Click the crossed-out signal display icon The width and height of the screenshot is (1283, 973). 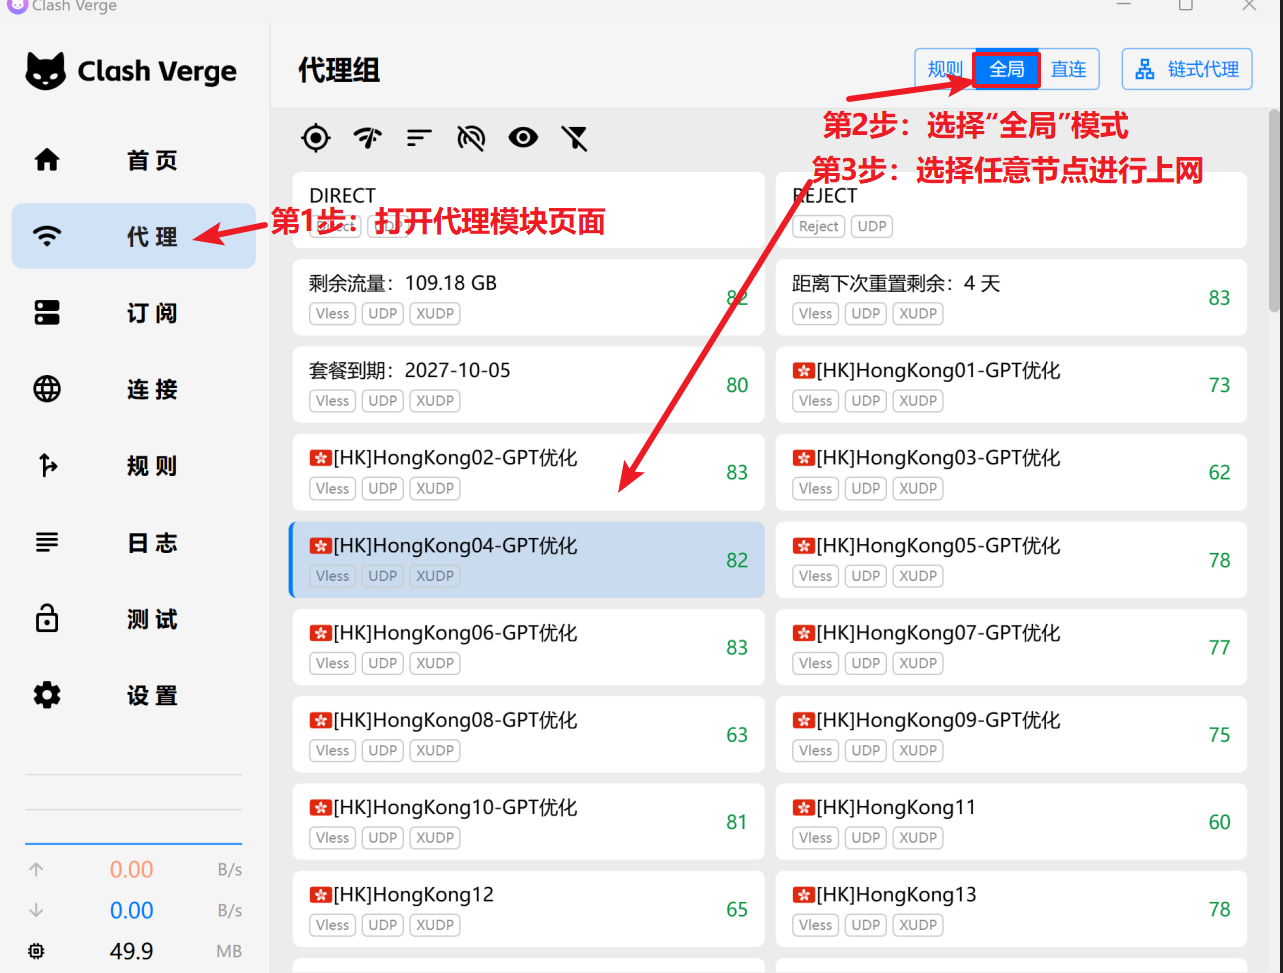[471, 138]
